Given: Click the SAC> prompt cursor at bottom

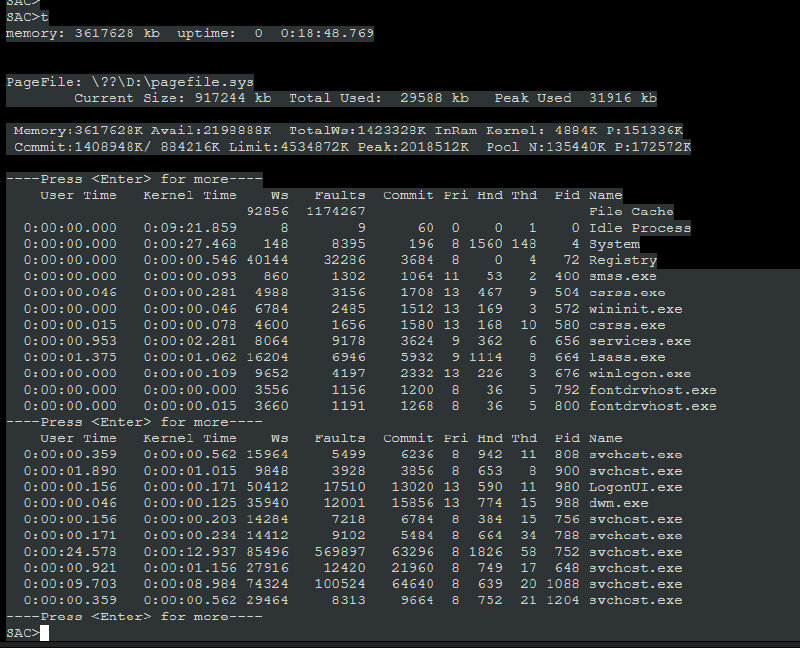Looking at the screenshot, I should click(x=45, y=633).
